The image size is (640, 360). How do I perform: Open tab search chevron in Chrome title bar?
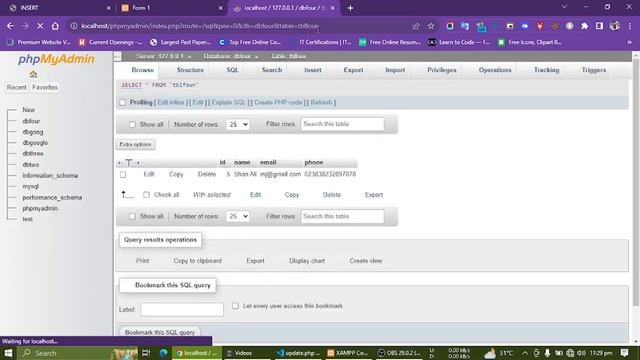tap(564, 7)
